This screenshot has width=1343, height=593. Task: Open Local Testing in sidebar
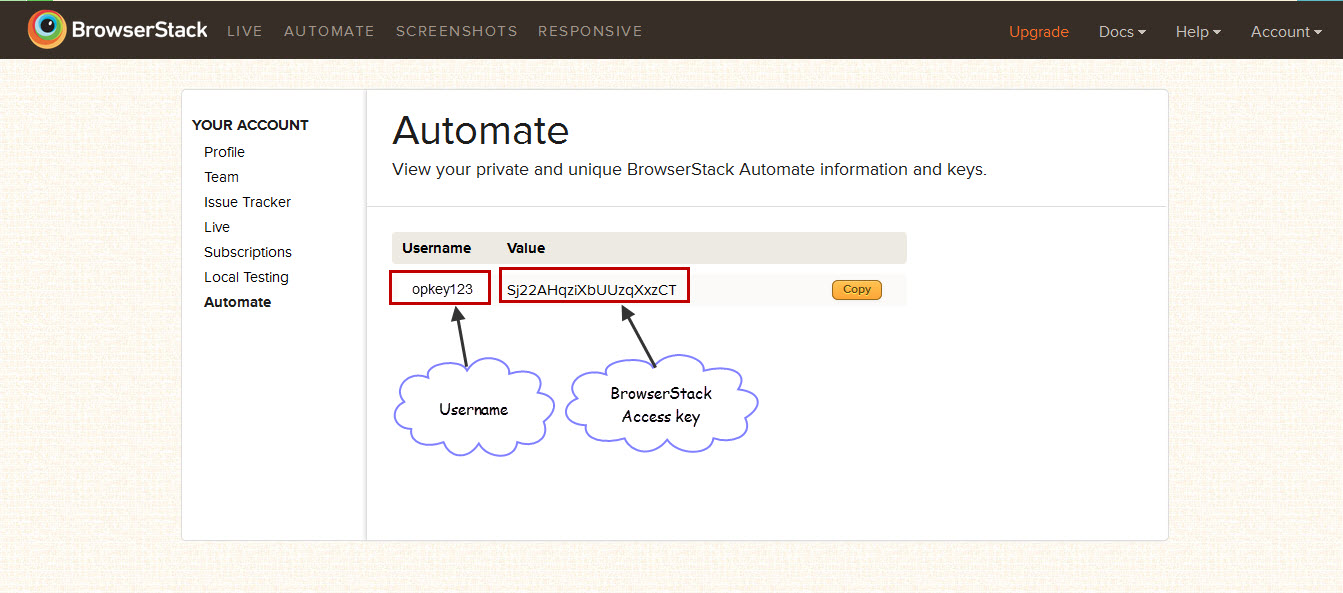click(x=246, y=277)
